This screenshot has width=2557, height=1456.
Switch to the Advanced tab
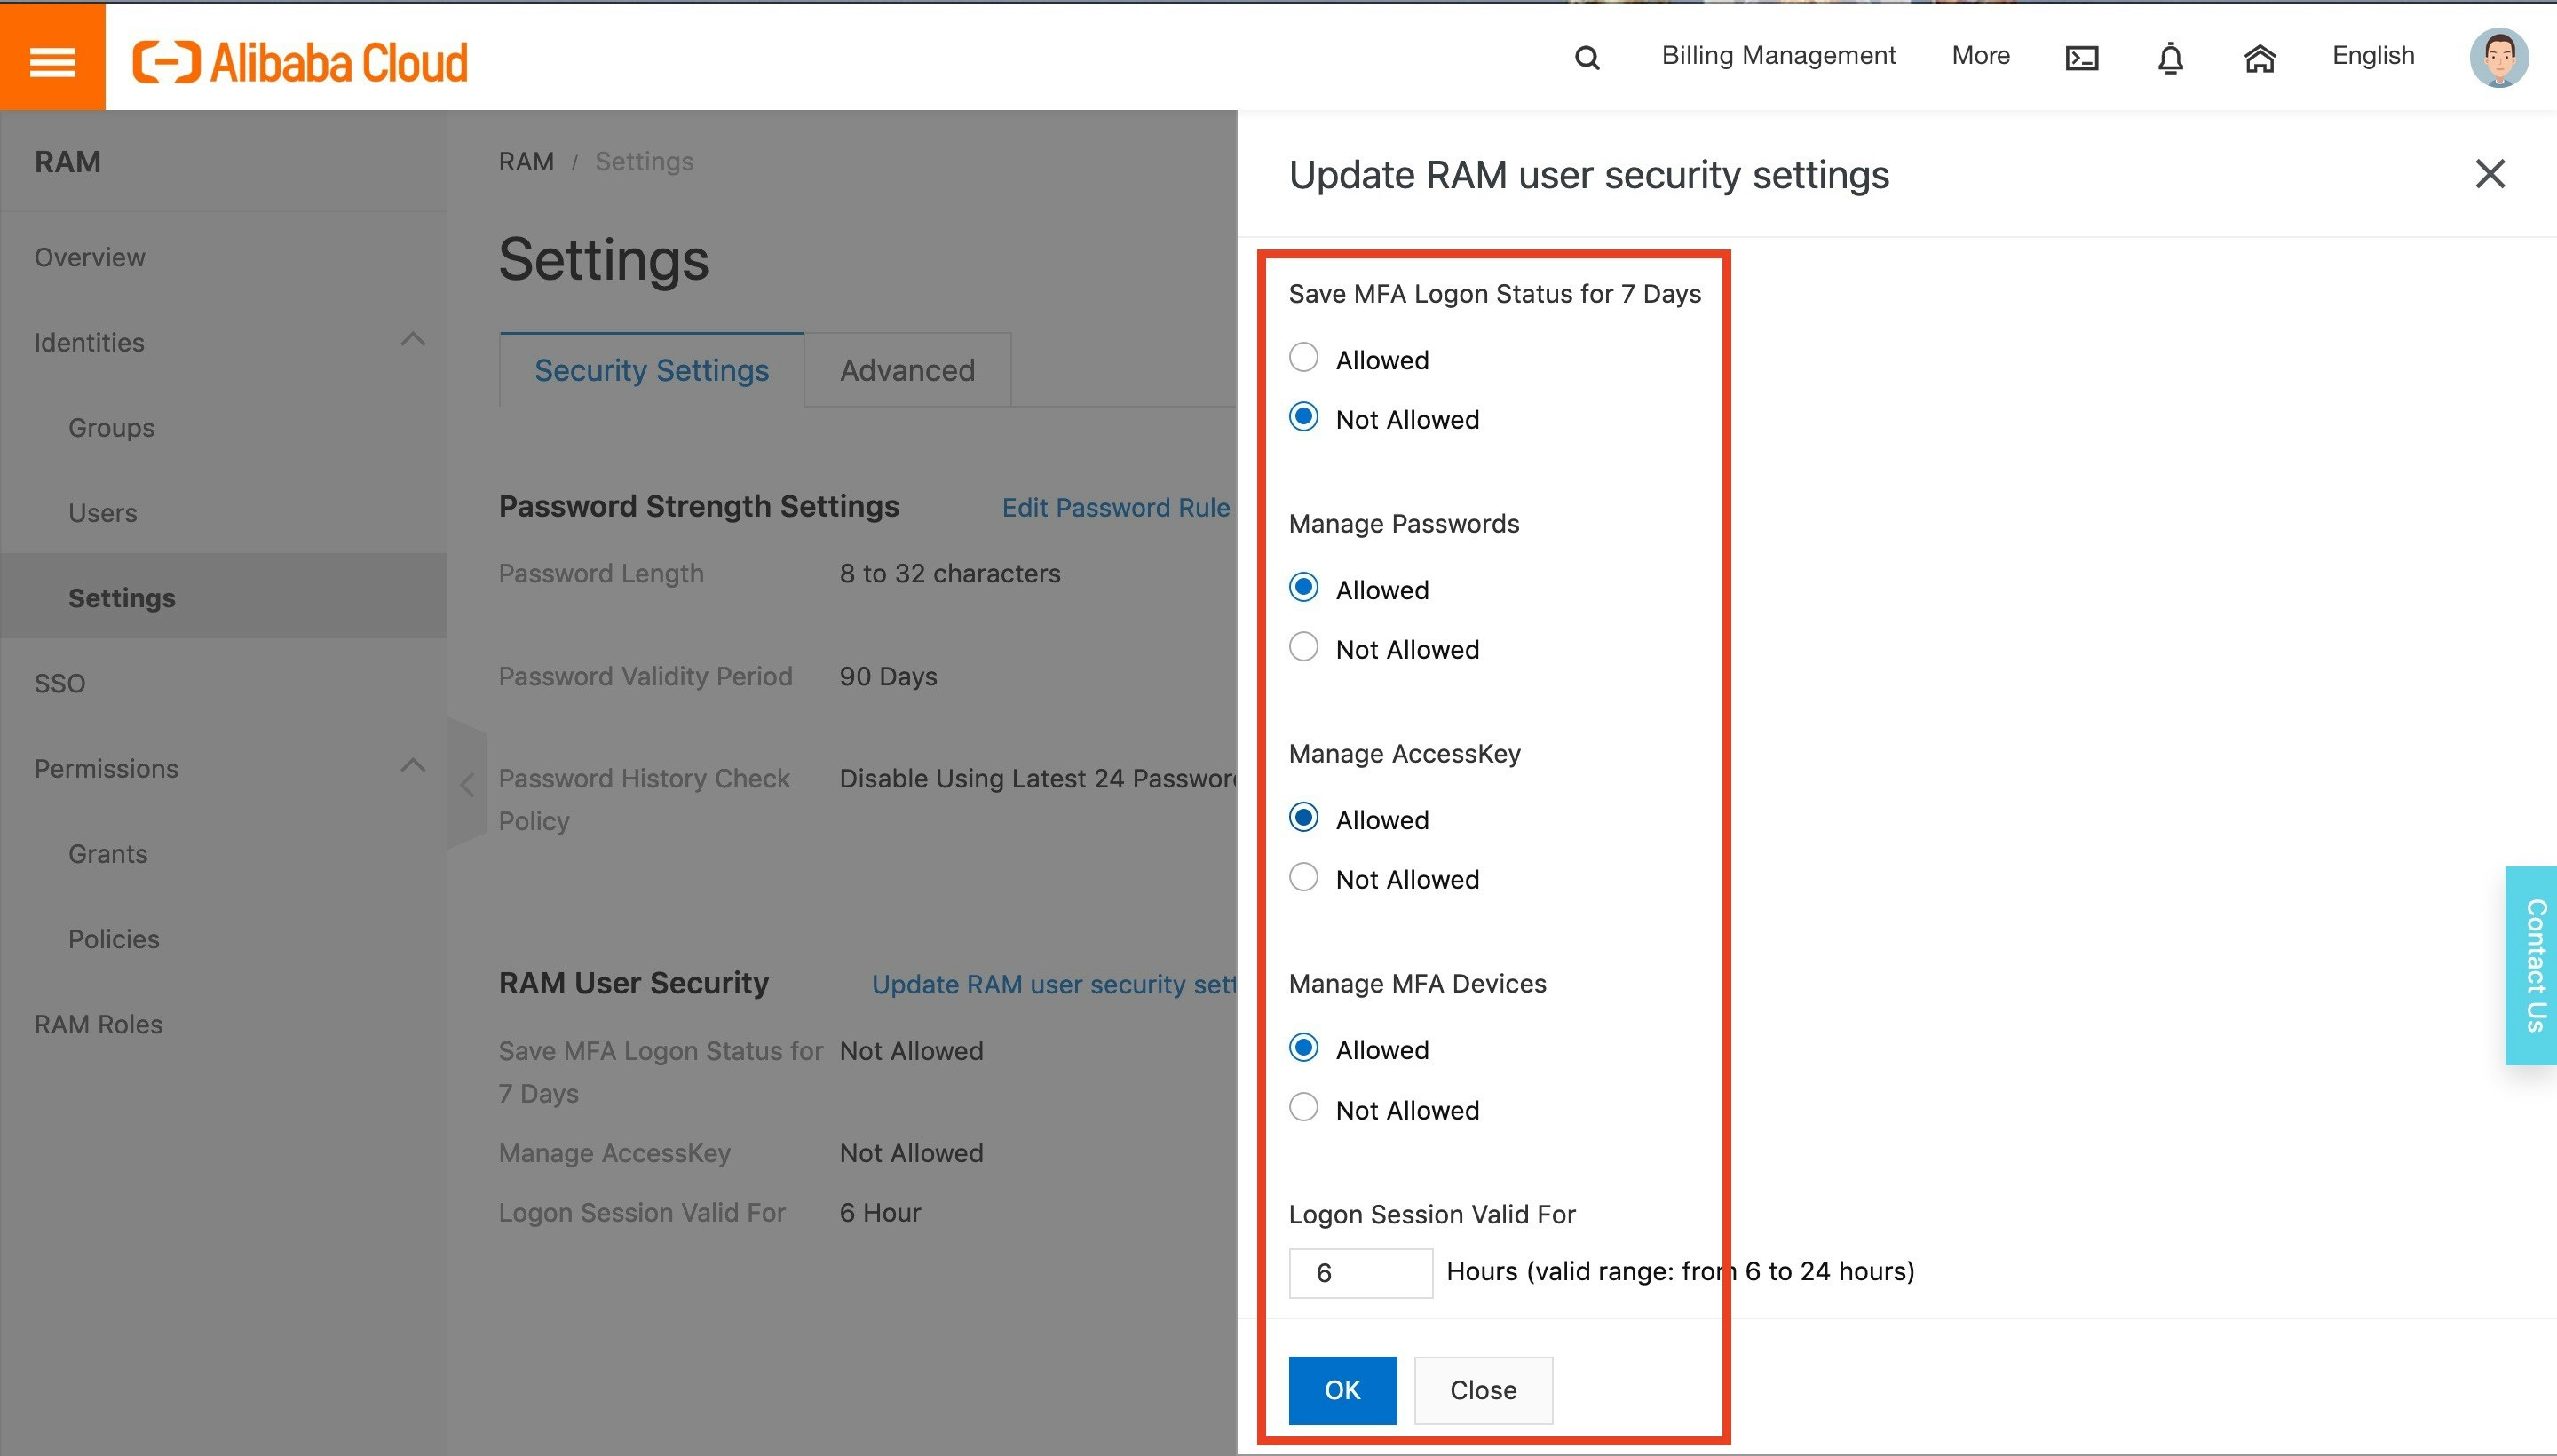click(907, 370)
